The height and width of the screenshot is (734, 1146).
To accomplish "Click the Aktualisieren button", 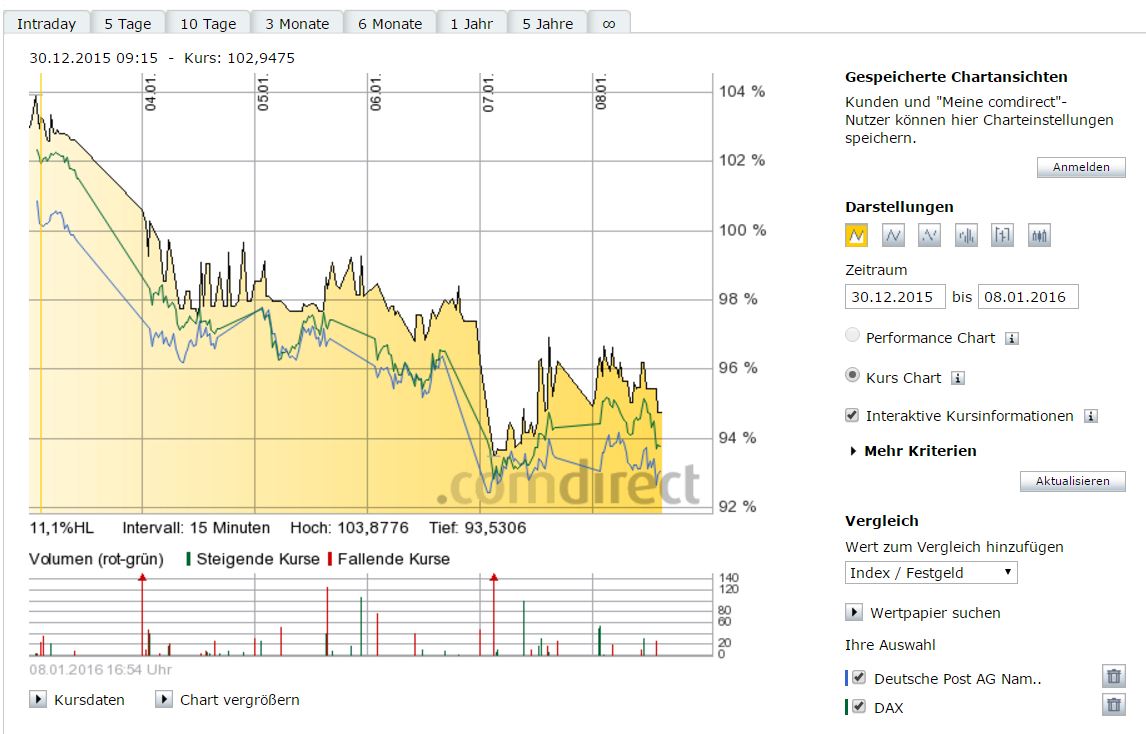I will pyautogui.click(x=1072, y=481).
